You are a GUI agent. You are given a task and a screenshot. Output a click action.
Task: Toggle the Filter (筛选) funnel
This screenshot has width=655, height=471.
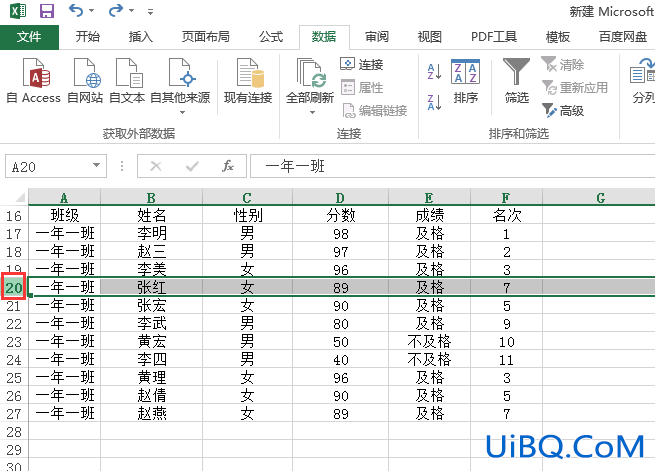coord(517,81)
